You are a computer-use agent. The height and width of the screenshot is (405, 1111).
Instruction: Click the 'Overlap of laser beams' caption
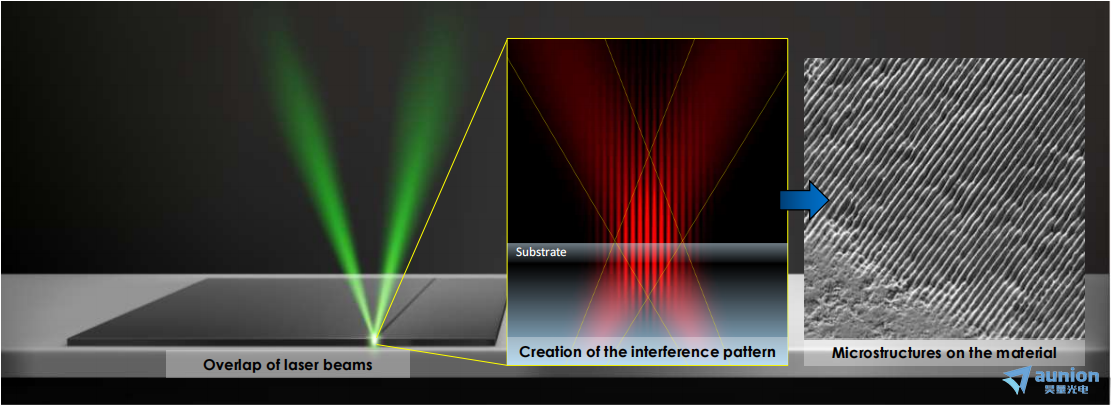click(288, 365)
